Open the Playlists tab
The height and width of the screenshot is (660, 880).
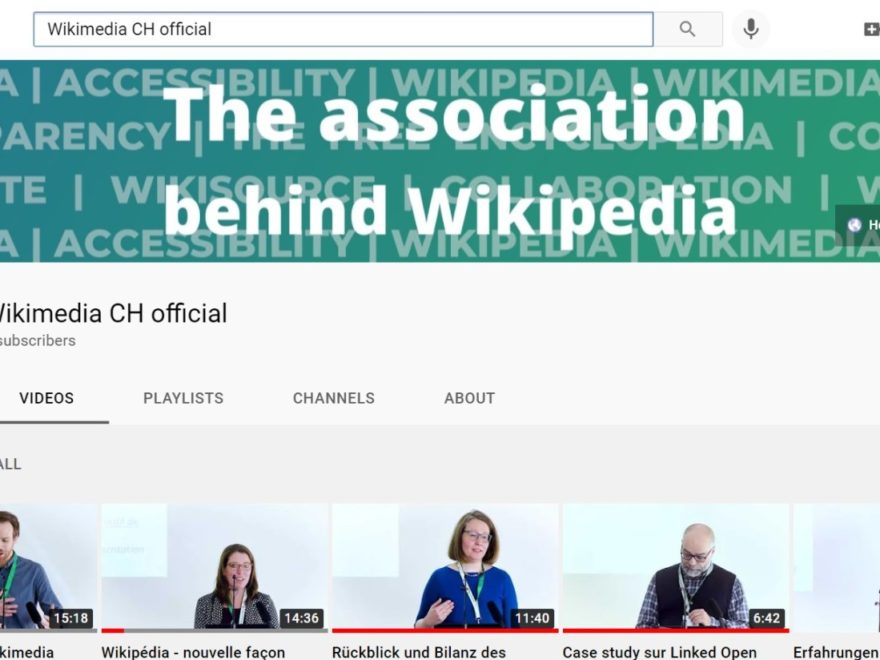183,398
